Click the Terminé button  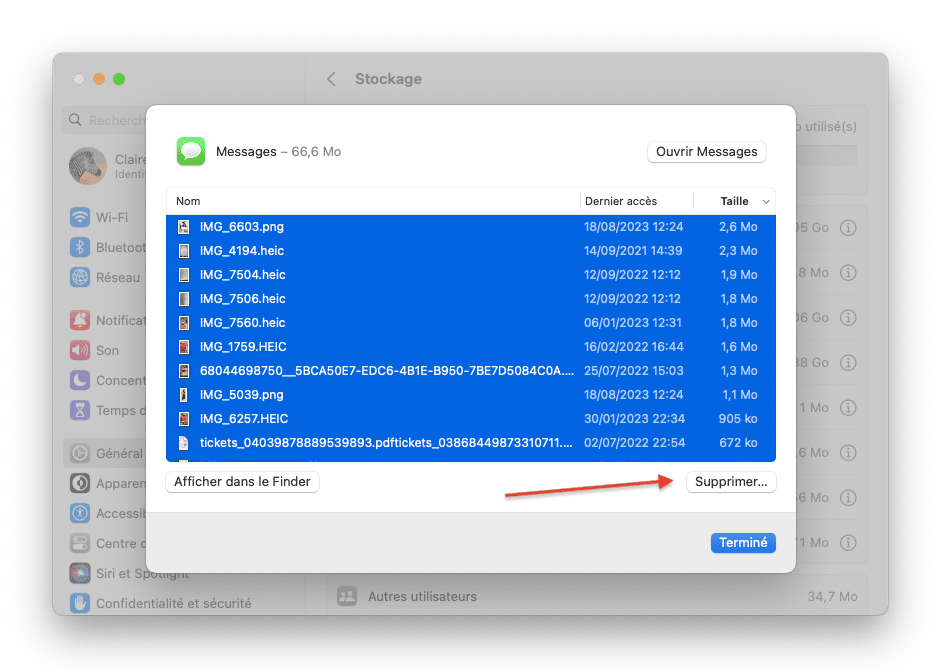tap(743, 543)
